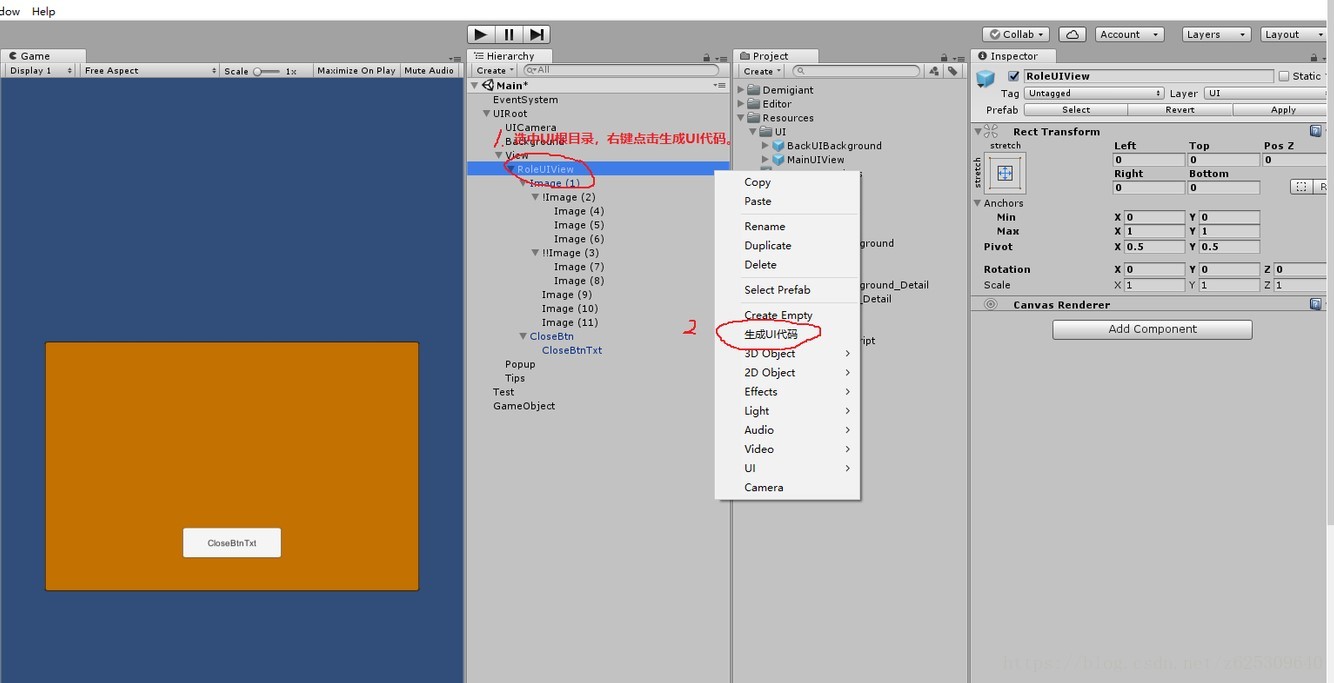
Task: Toggle the Static checkbox in Inspector
Action: (1284, 76)
